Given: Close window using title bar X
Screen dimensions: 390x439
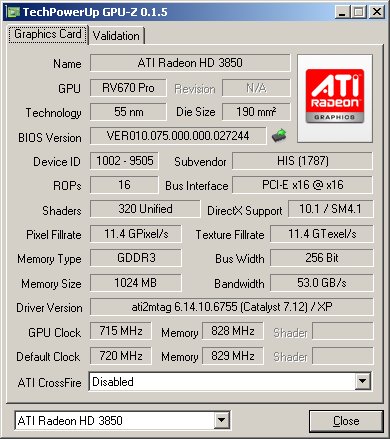Looking at the screenshot, I should point(377,12).
